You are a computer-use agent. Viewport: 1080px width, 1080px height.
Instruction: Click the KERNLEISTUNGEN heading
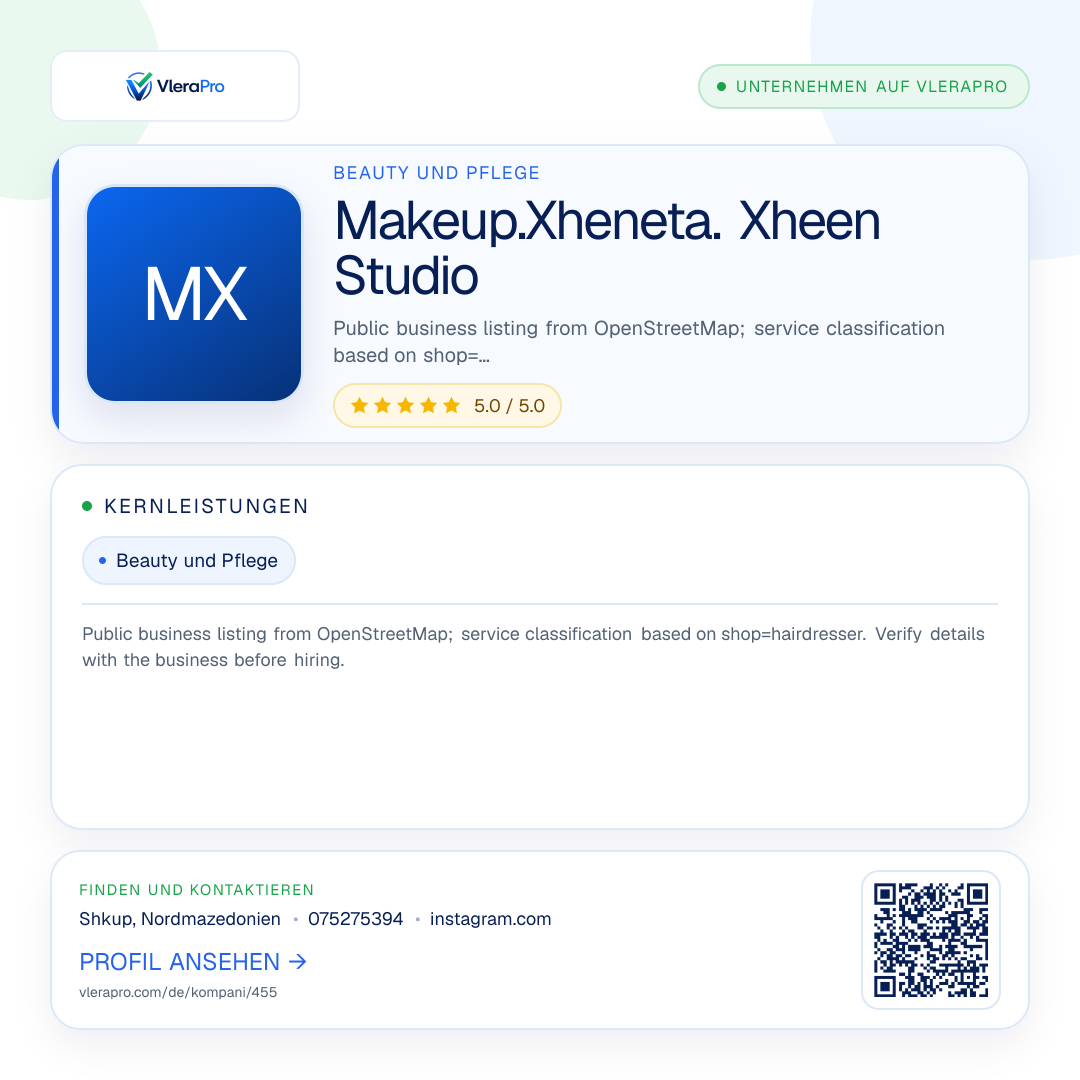click(206, 506)
